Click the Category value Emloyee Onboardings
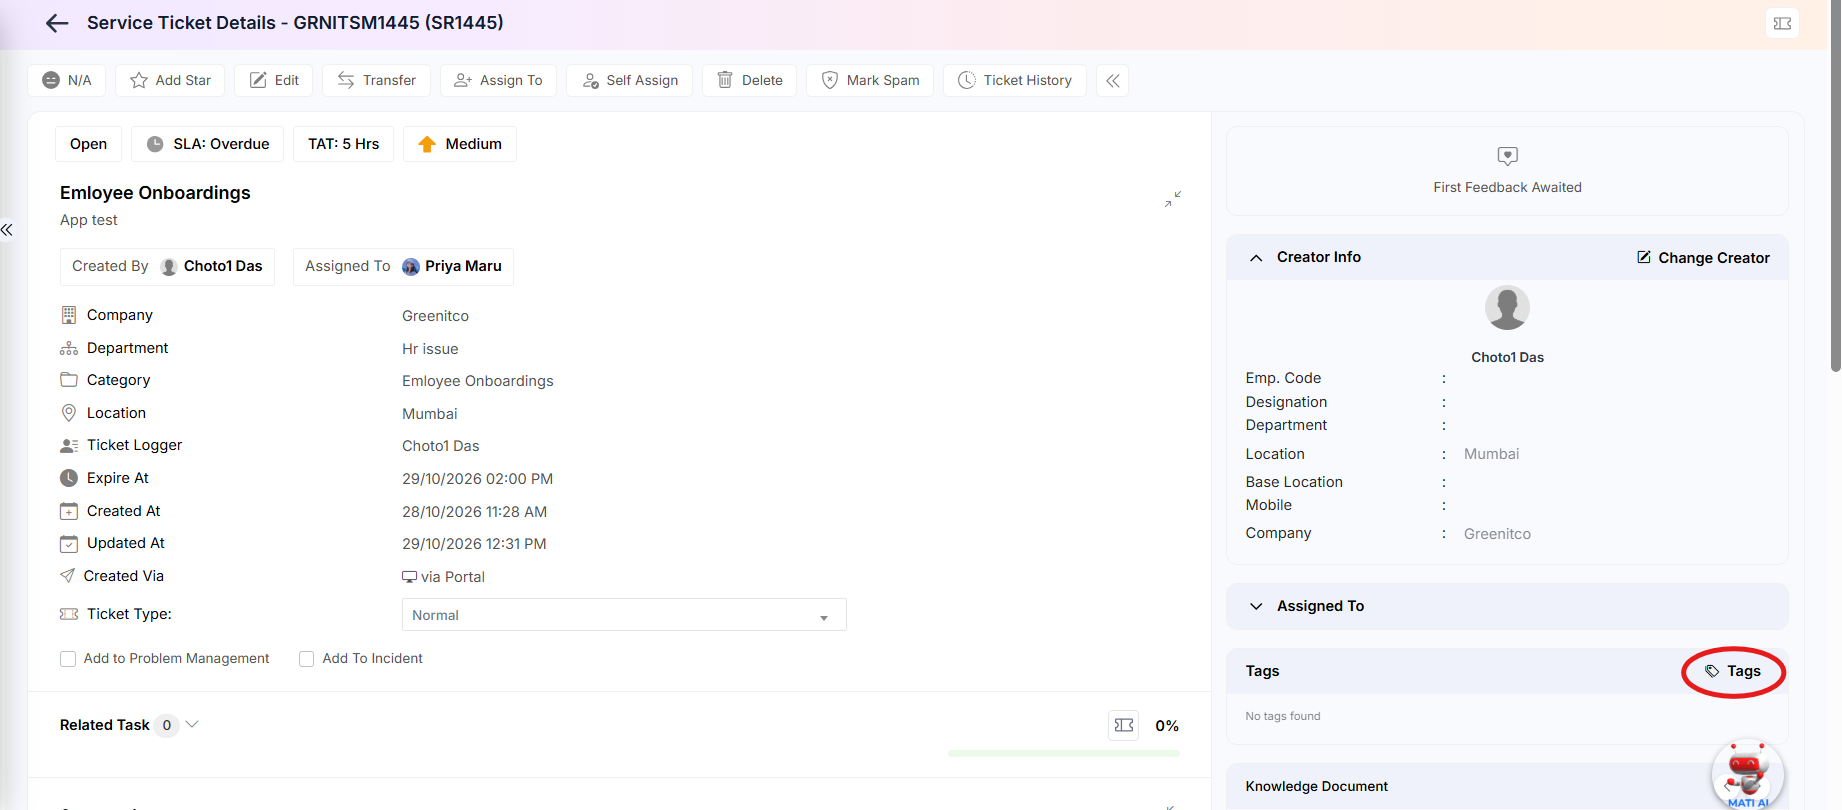This screenshot has width=1842, height=810. coord(477,381)
